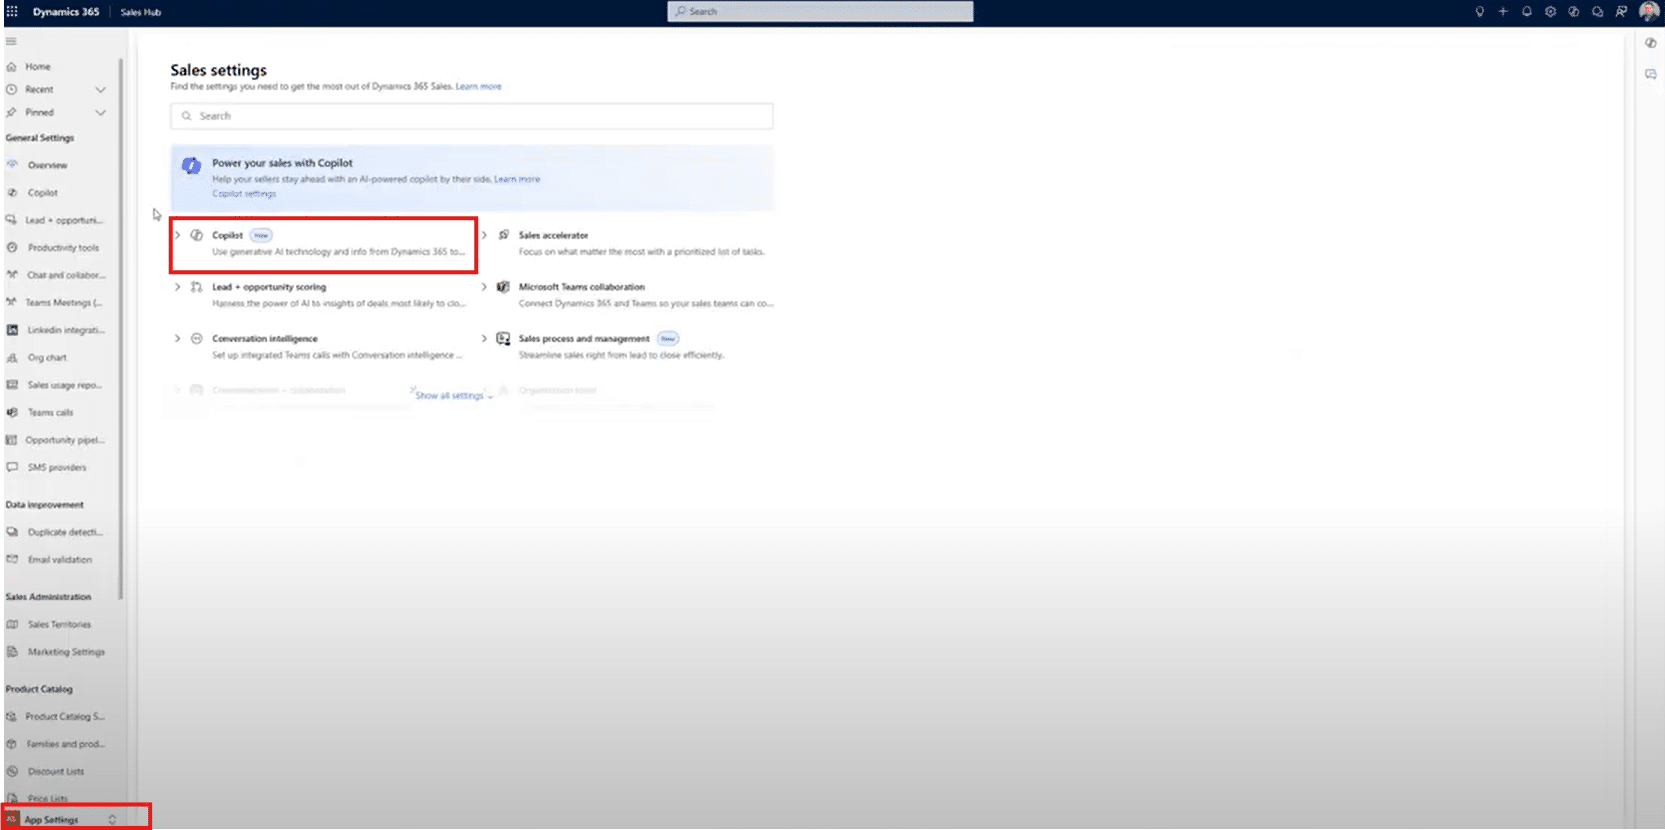1665x830 pixels.
Task: Open Lead + opportunity scoring settings
Action: coord(269,287)
